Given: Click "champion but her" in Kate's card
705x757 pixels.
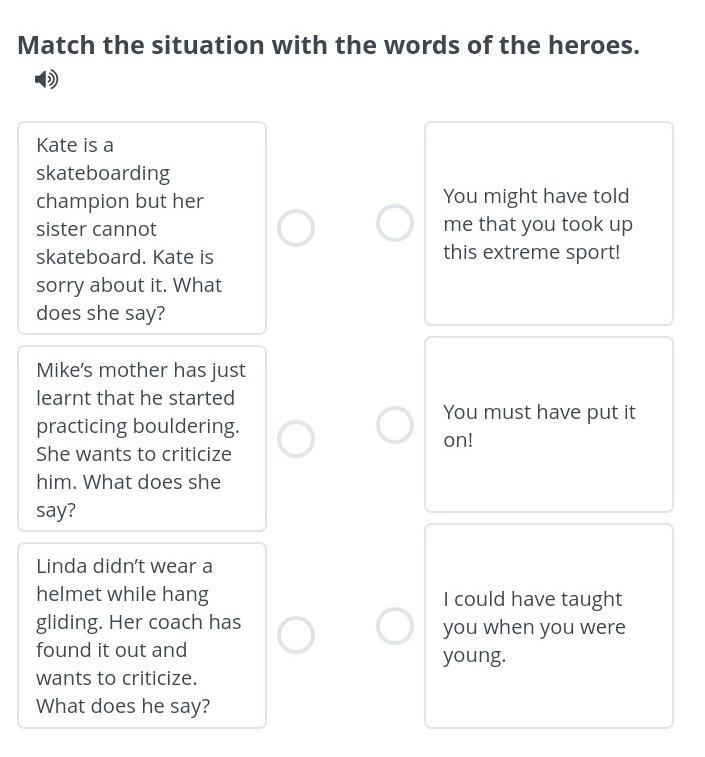Looking at the screenshot, I should pyautogui.click(x=119, y=201).
